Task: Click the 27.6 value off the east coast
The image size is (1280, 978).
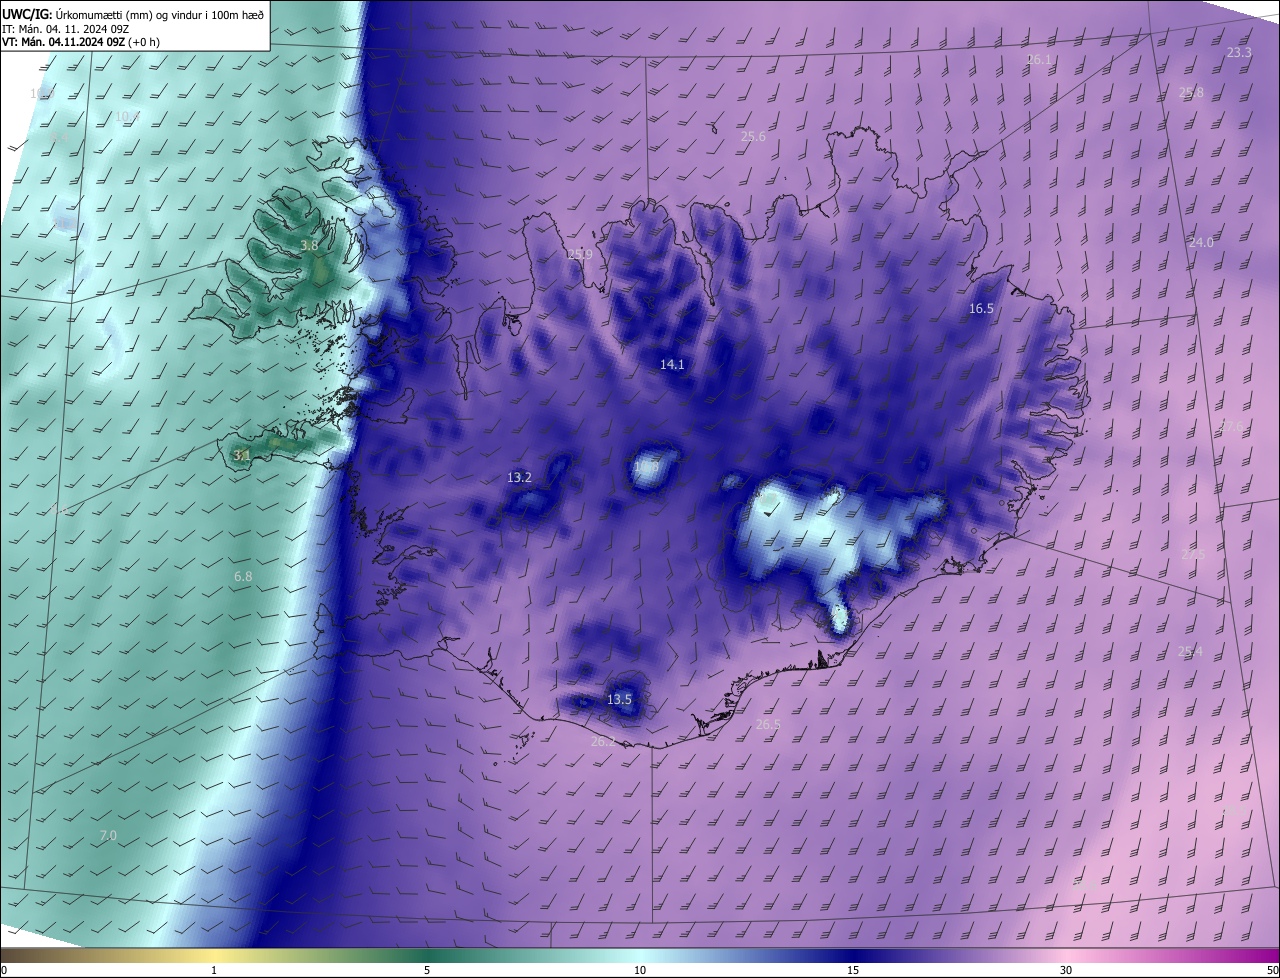Action: 1233,427
